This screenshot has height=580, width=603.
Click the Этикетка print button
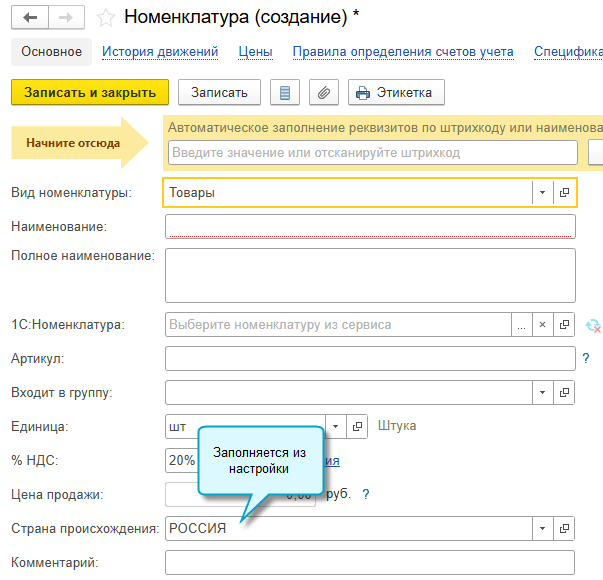click(x=396, y=93)
